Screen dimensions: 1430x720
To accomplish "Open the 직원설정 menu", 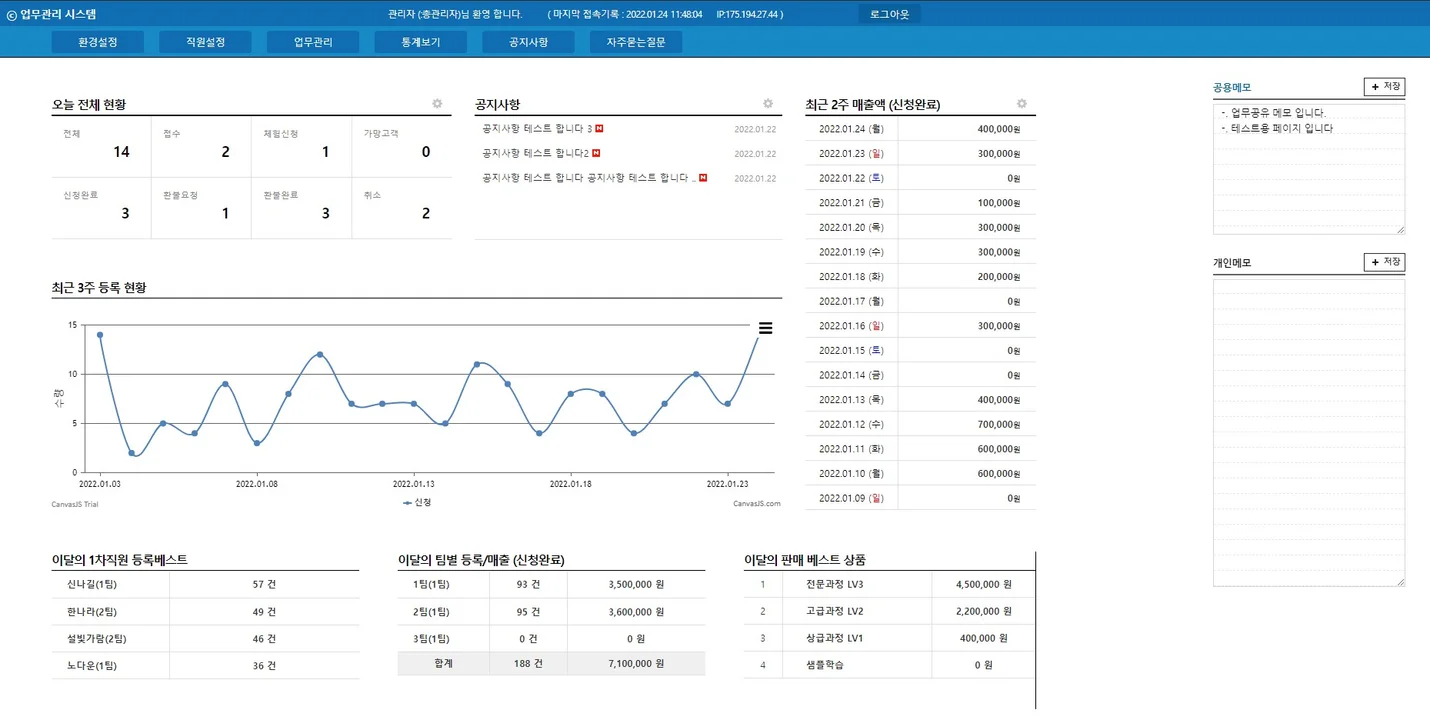I will (206, 42).
